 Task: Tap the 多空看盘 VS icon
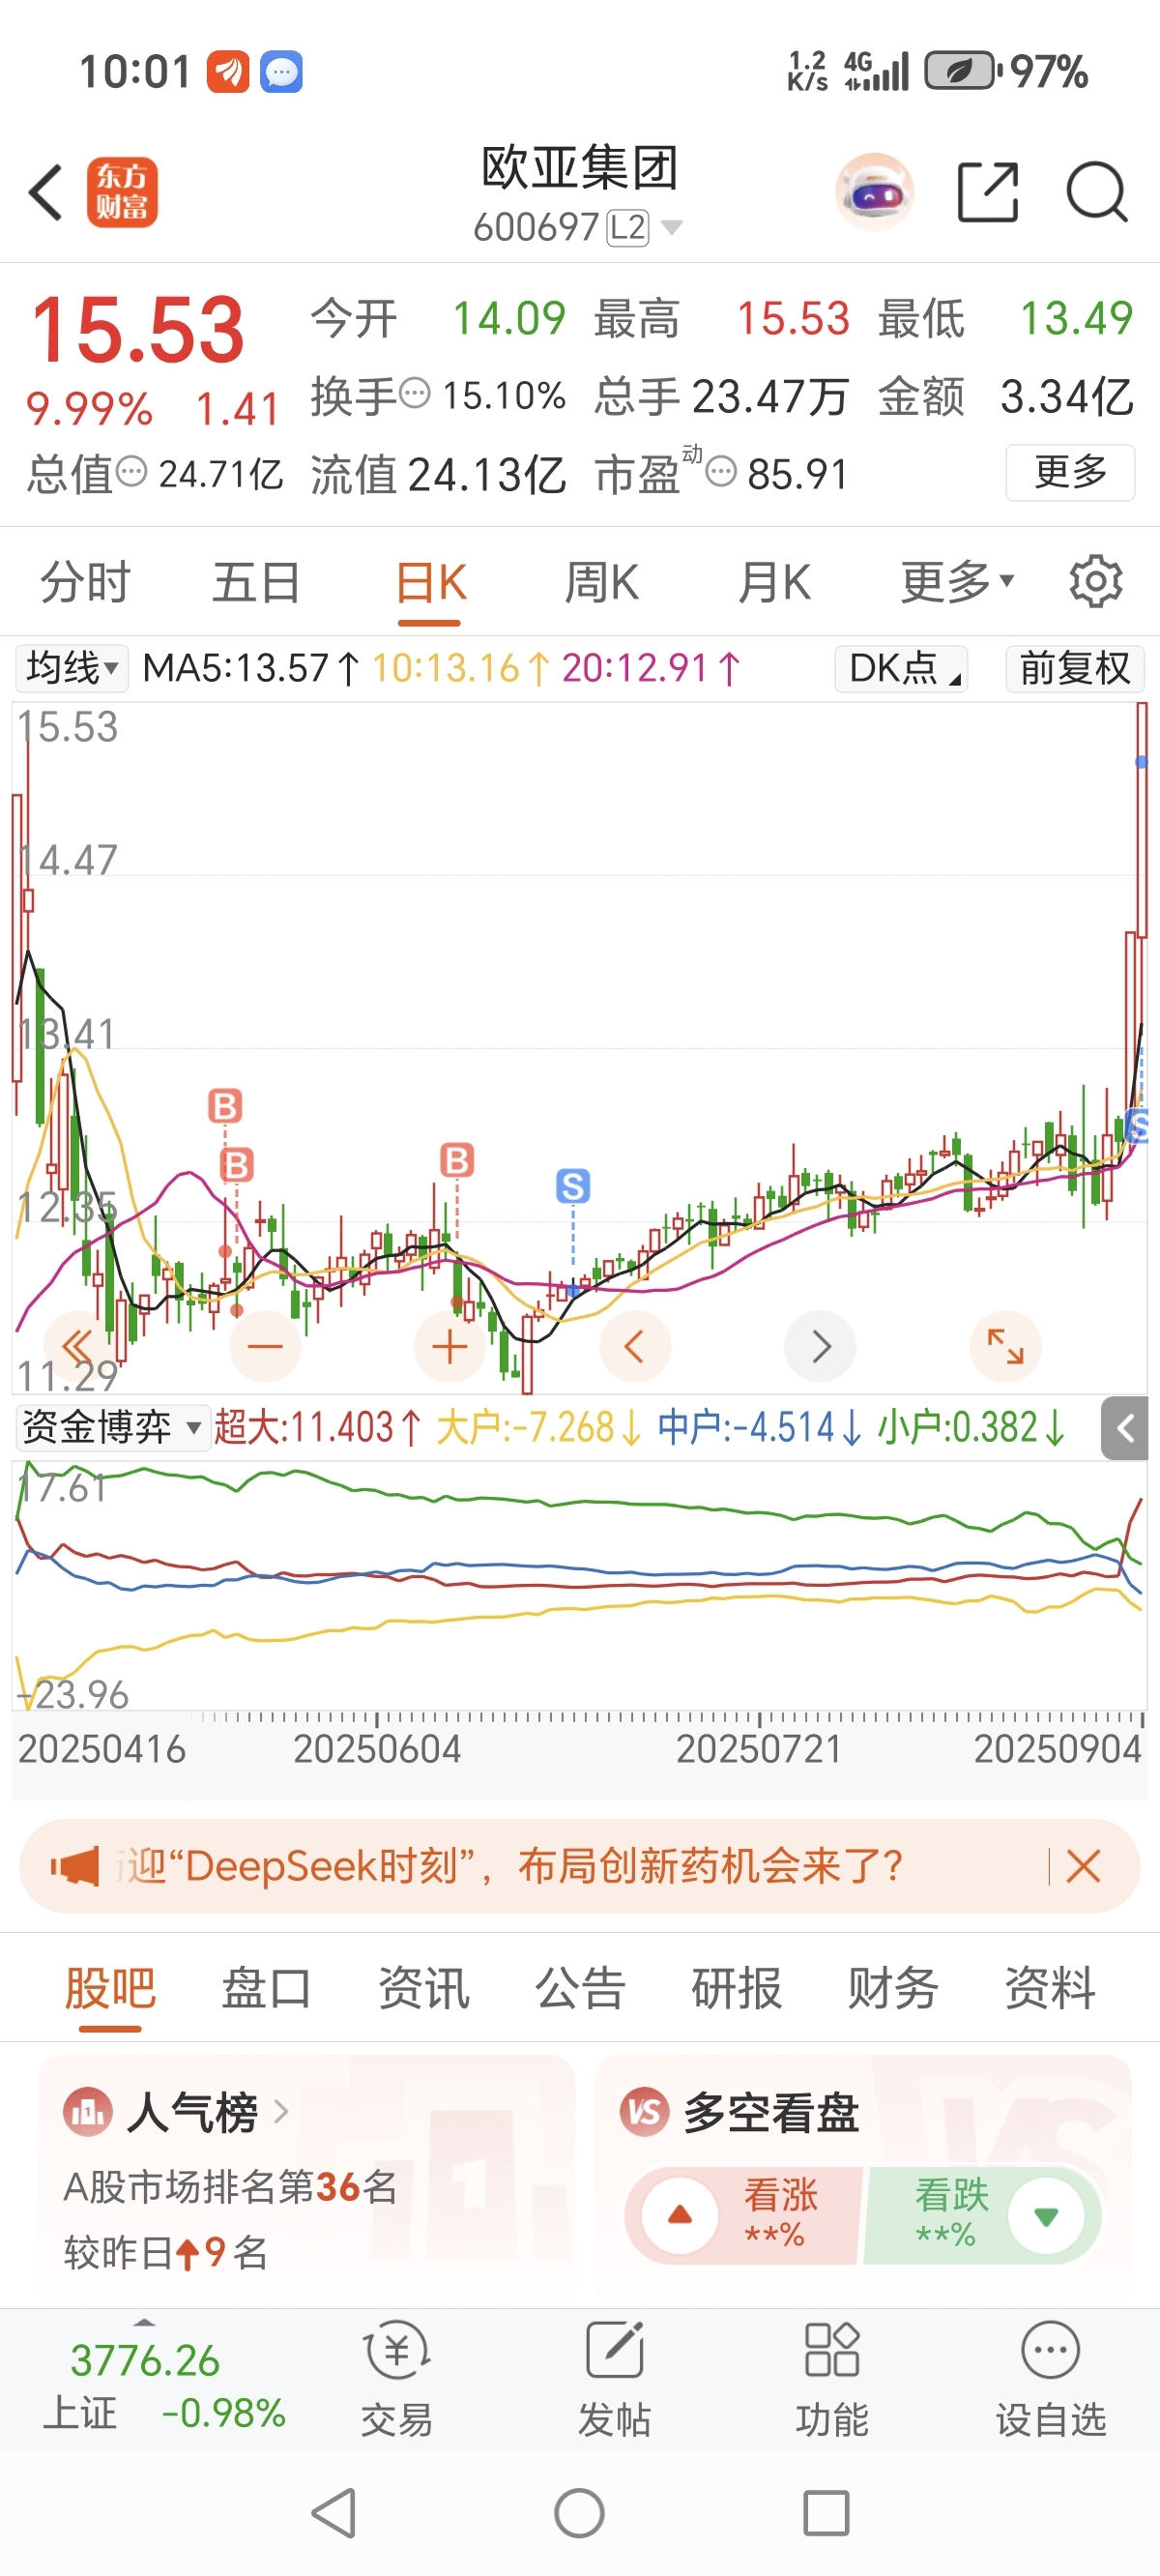[645, 2113]
